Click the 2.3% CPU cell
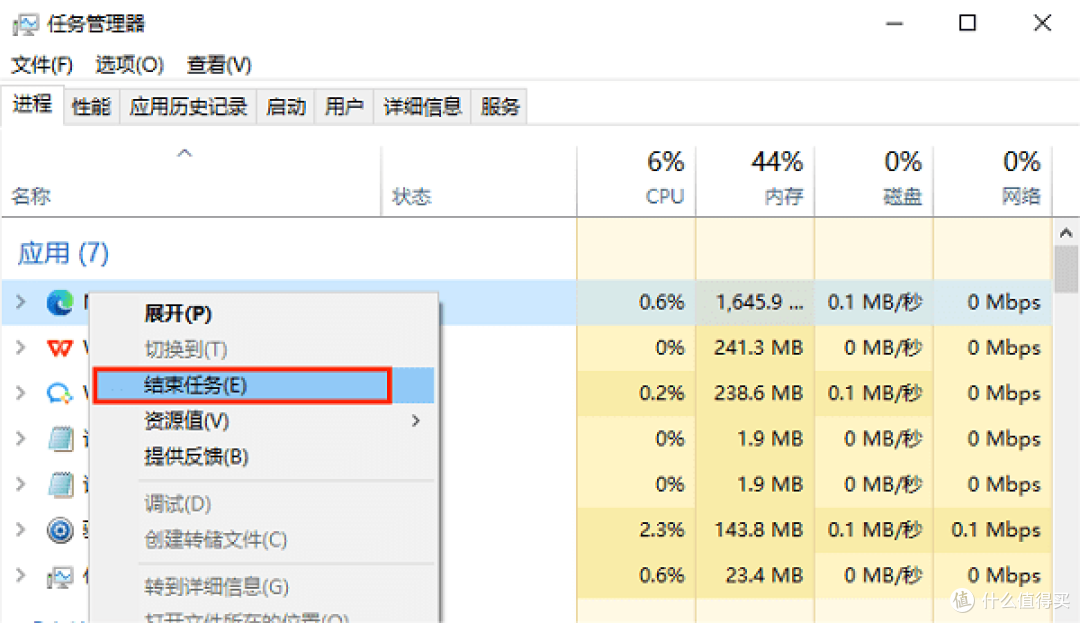 (x=636, y=529)
